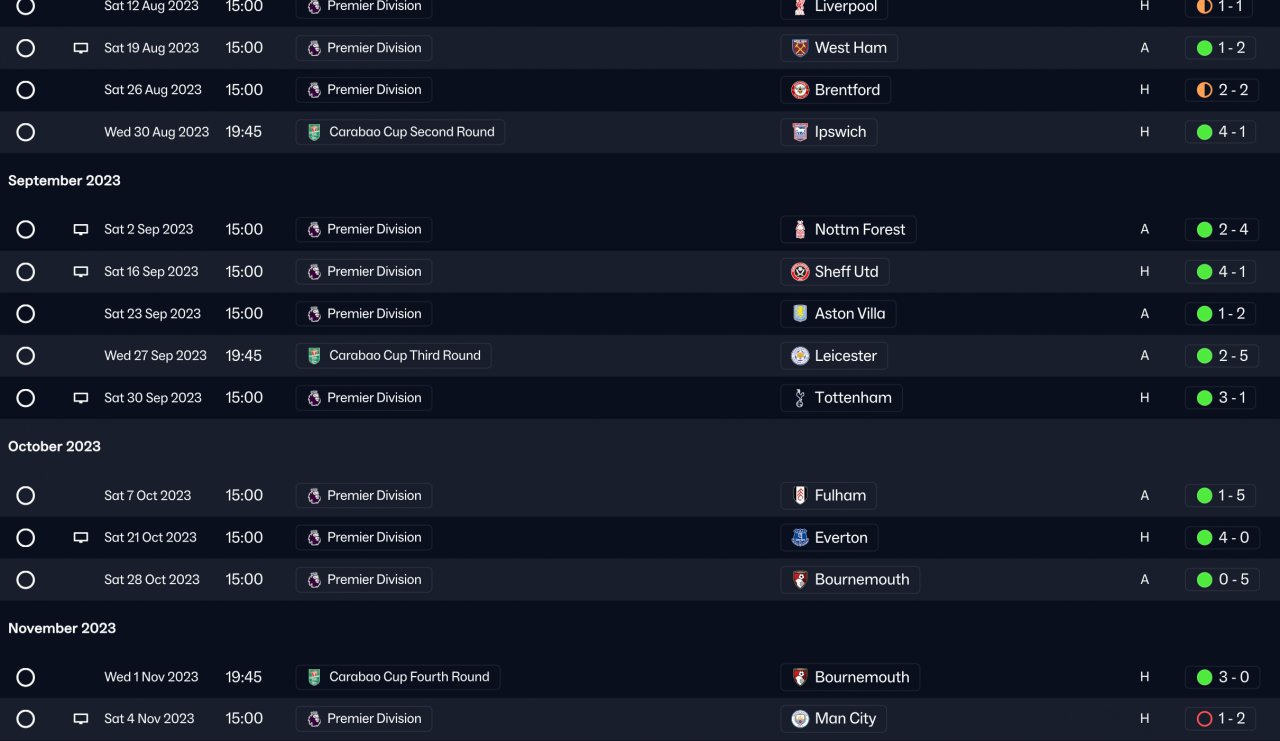
Task: Click the TV icon beside Sat 2 Sep 2023
Action: coord(81,230)
